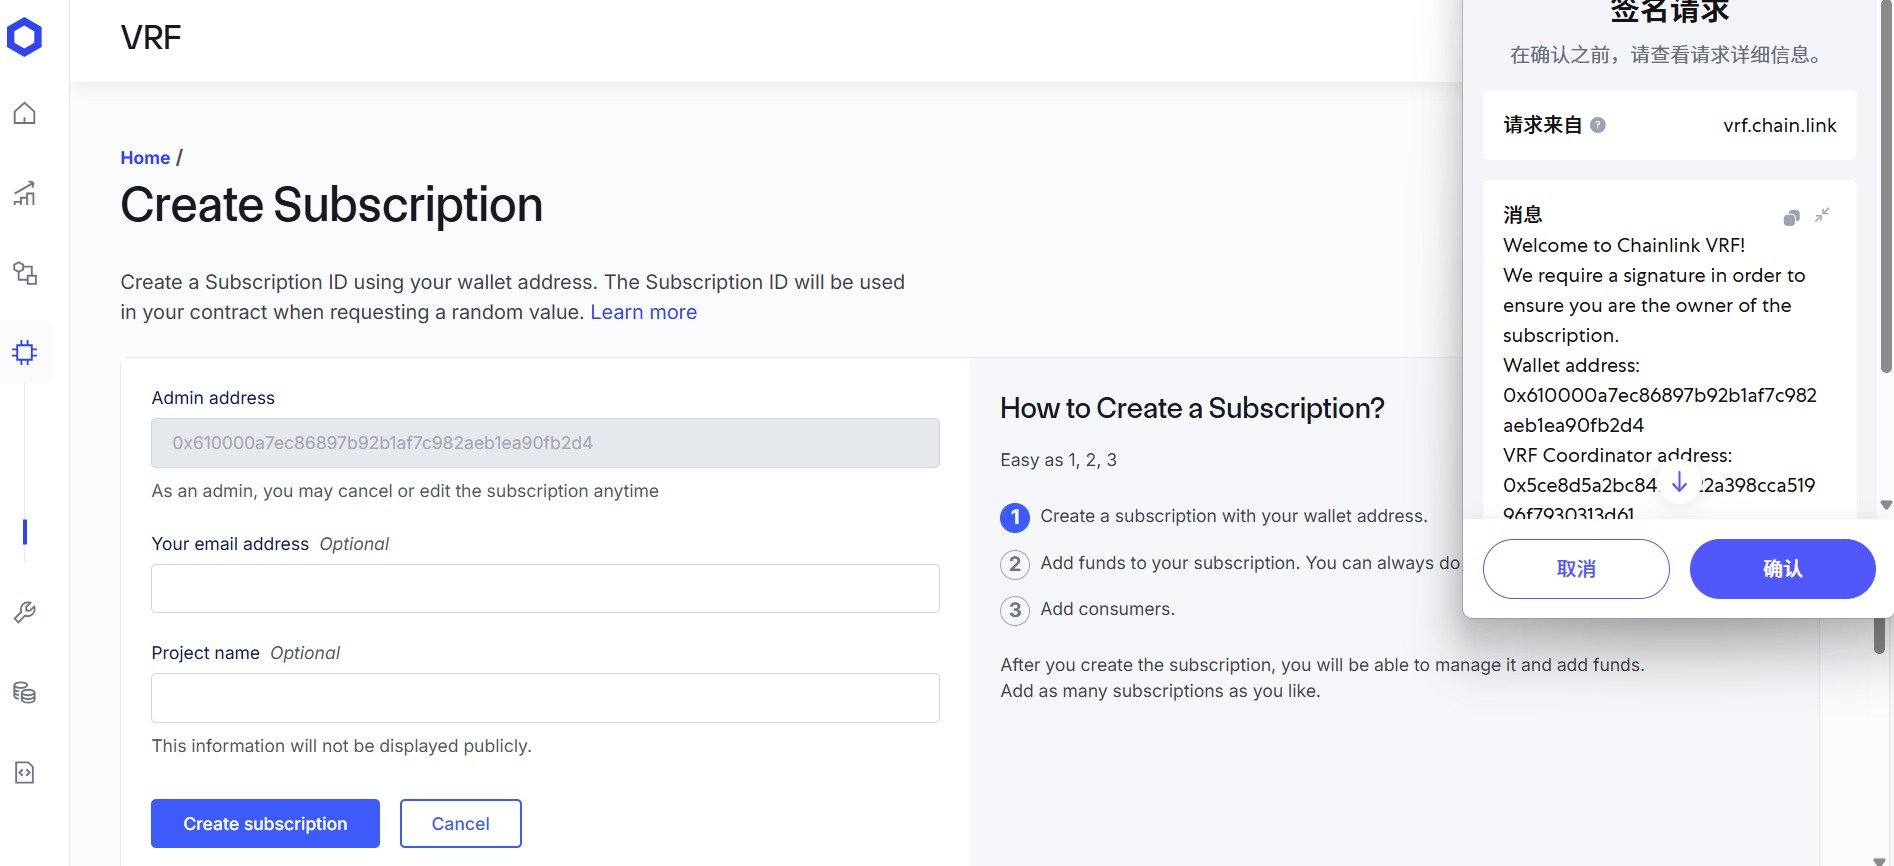Click the vrf.chain.link origin text
1894x866 pixels.
click(x=1779, y=125)
